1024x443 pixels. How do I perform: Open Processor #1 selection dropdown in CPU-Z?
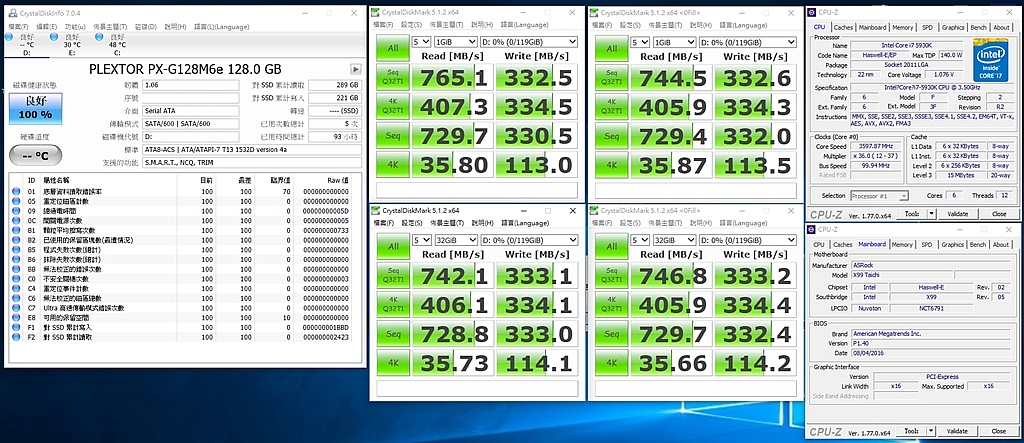pyautogui.click(x=879, y=195)
